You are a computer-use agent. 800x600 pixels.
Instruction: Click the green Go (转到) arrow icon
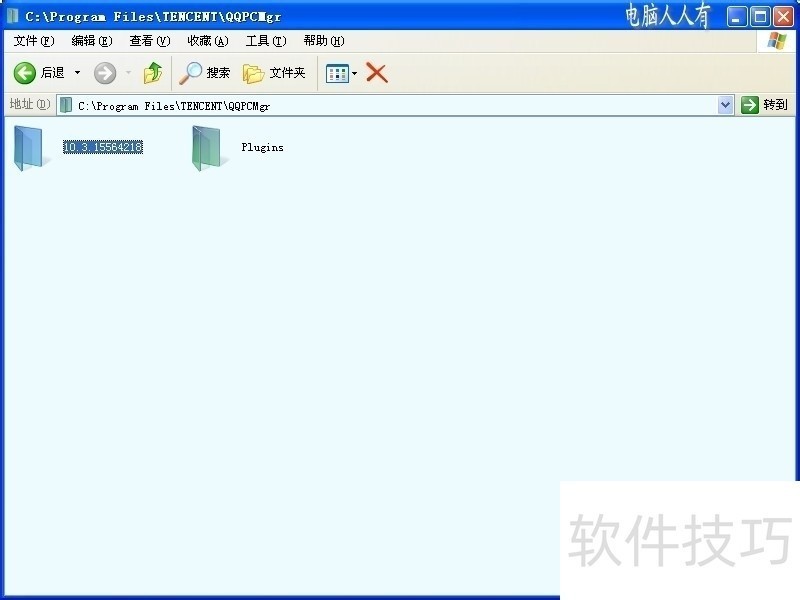click(x=748, y=104)
